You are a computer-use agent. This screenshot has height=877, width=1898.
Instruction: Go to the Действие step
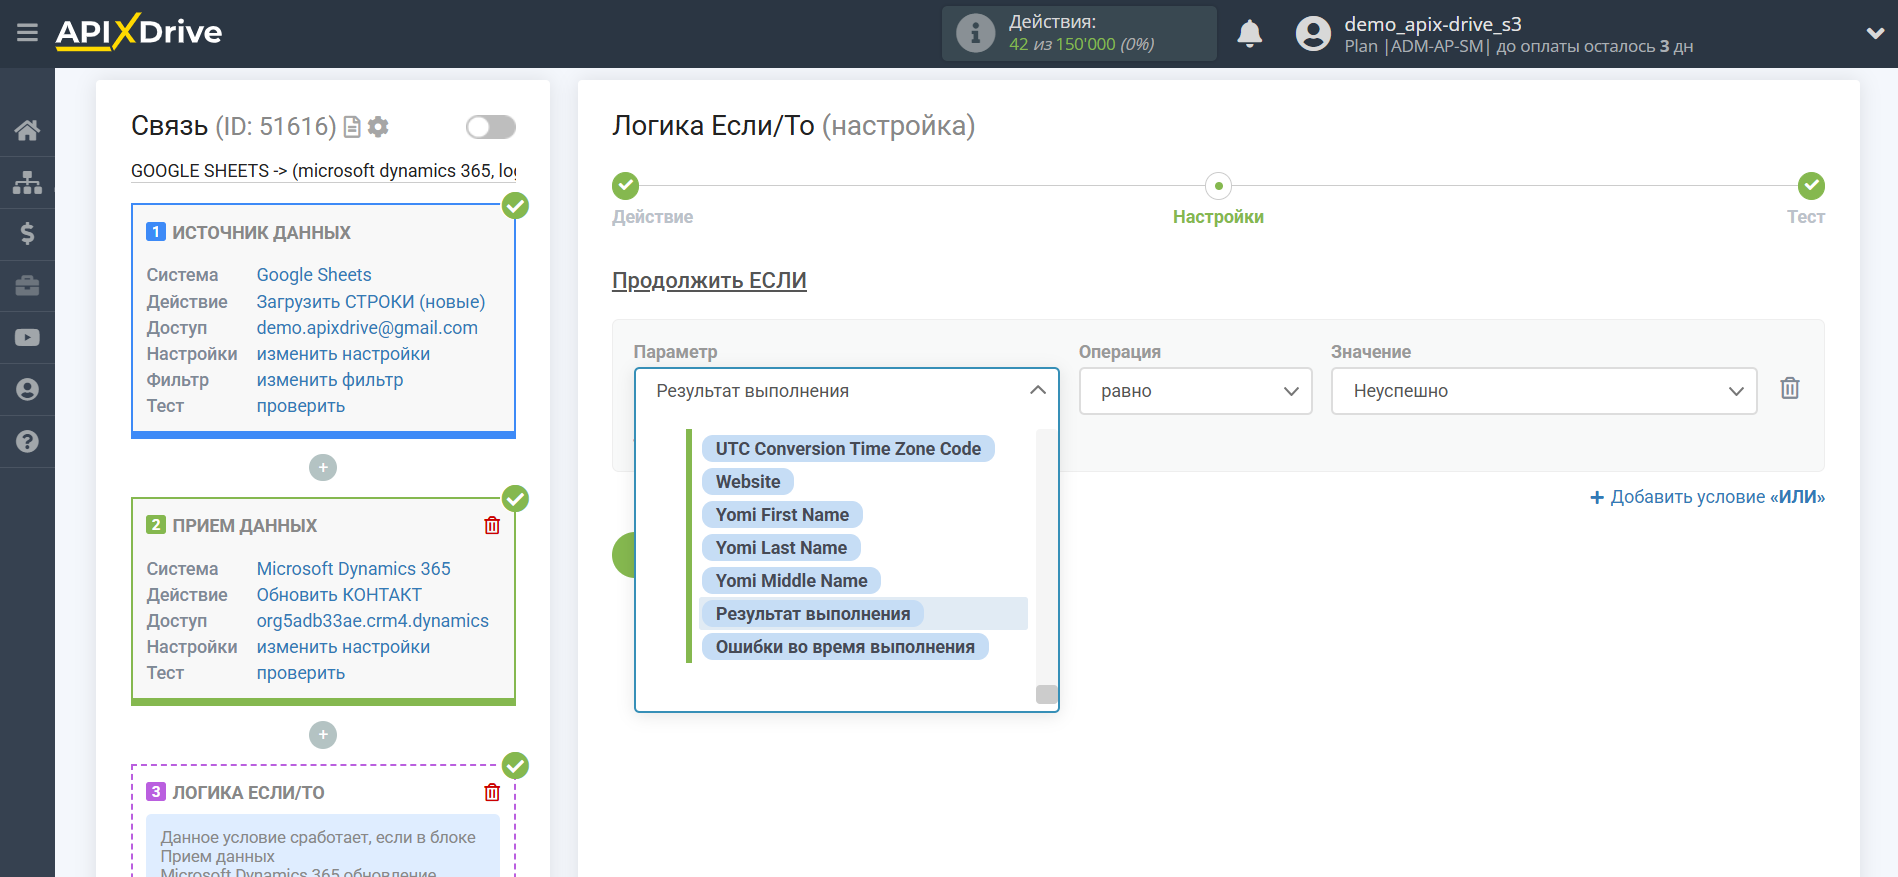tap(626, 186)
